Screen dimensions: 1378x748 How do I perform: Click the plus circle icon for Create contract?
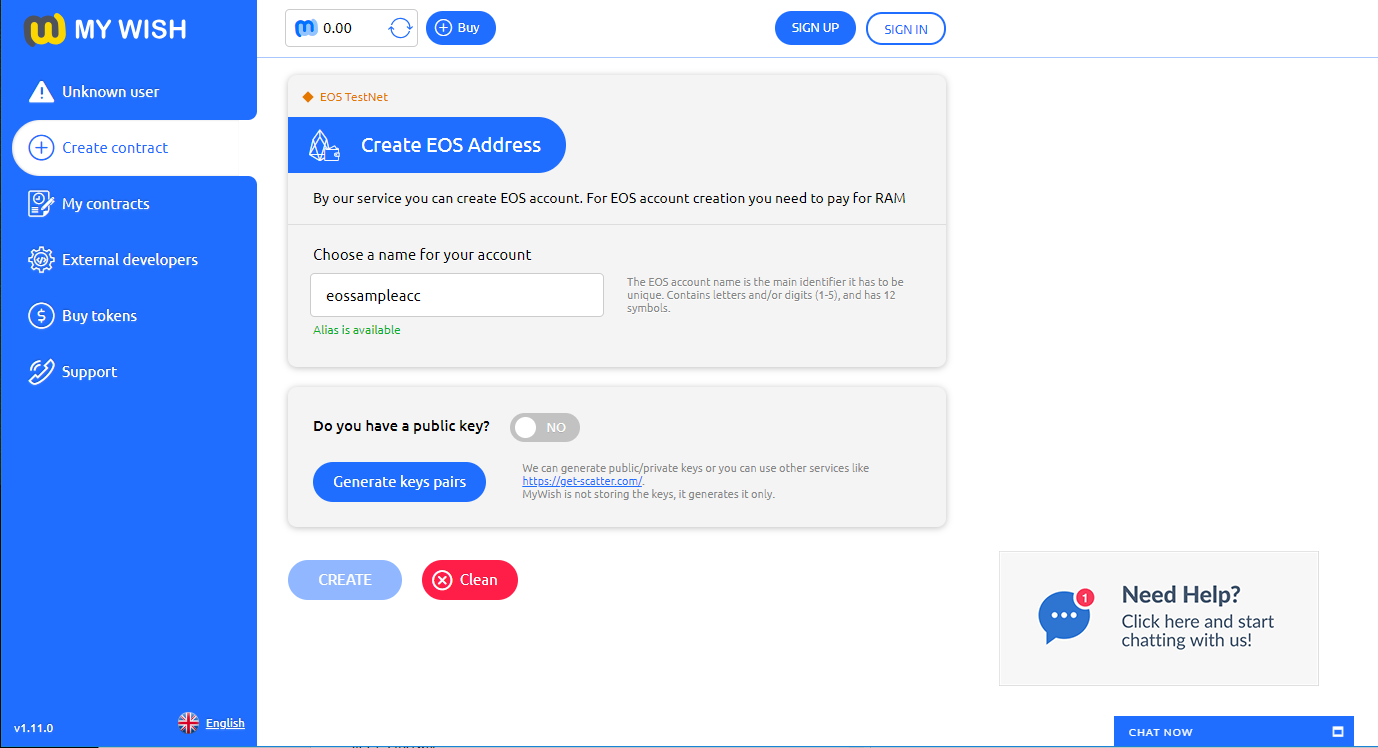[x=41, y=148]
